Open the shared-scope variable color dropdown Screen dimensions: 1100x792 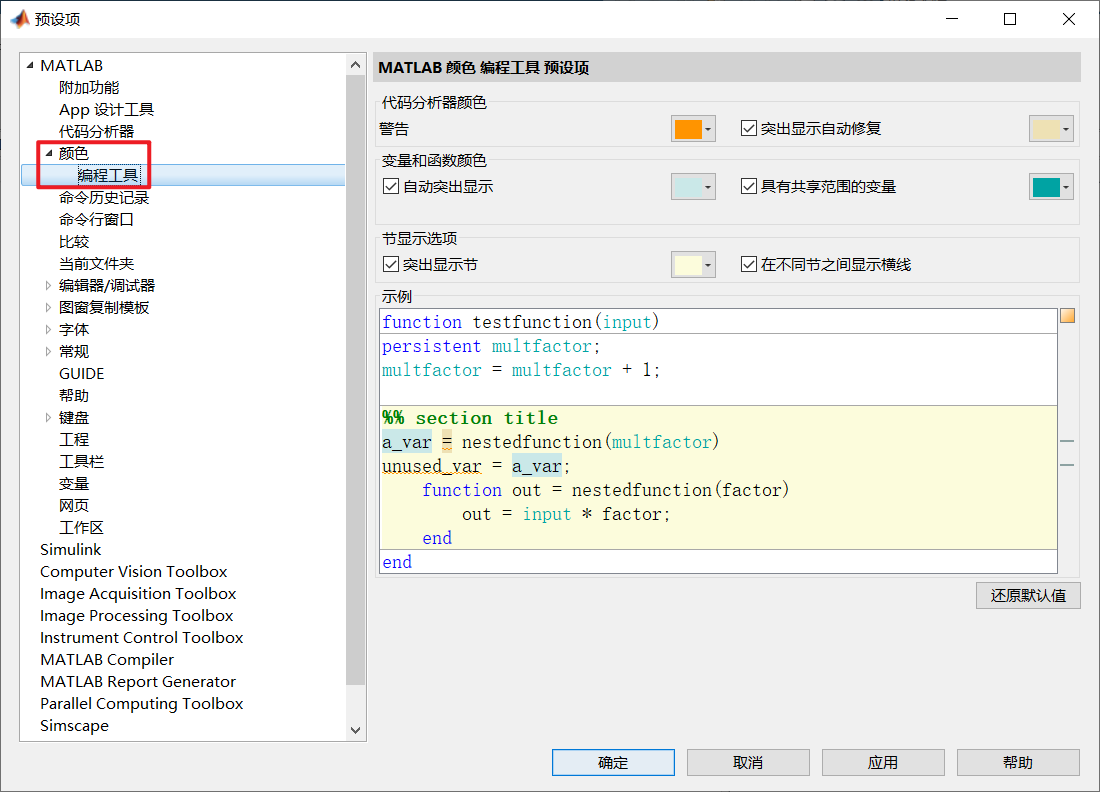click(1065, 186)
